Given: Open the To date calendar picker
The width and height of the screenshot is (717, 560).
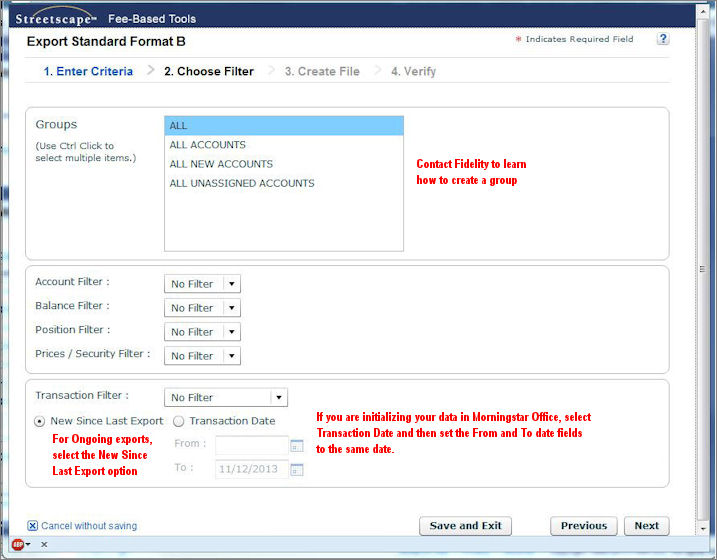Looking at the screenshot, I should point(296,469).
